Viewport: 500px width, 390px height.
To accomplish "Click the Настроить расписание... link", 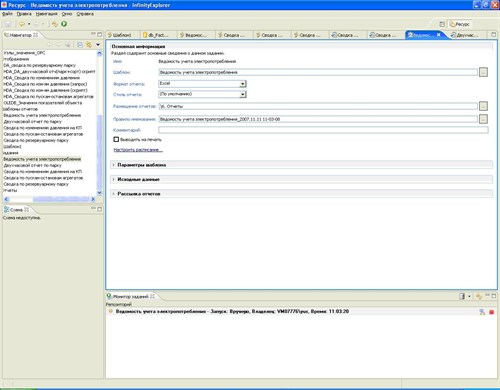I will click(x=138, y=150).
